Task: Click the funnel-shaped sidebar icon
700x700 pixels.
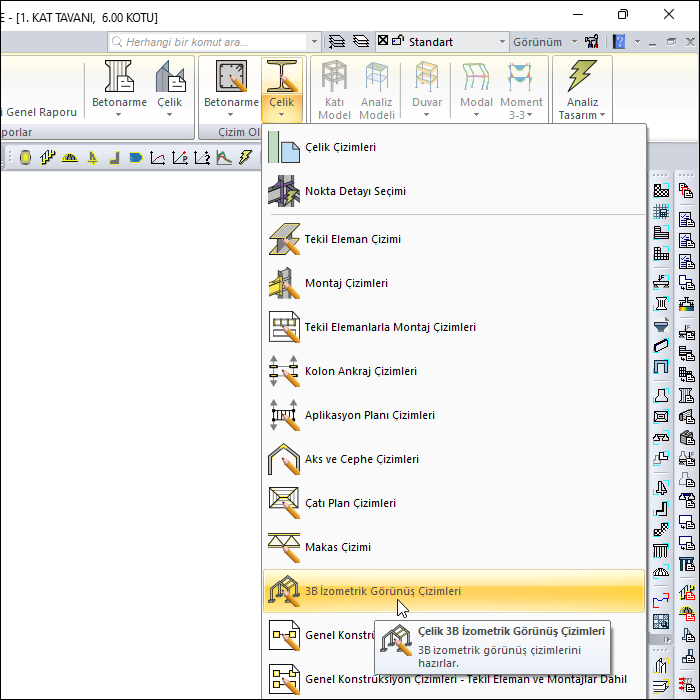Action: tap(661, 325)
